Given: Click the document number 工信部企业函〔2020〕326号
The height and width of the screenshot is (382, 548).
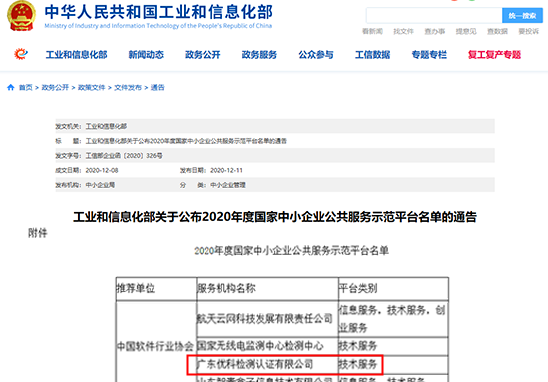Looking at the screenshot, I should [124, 156].
